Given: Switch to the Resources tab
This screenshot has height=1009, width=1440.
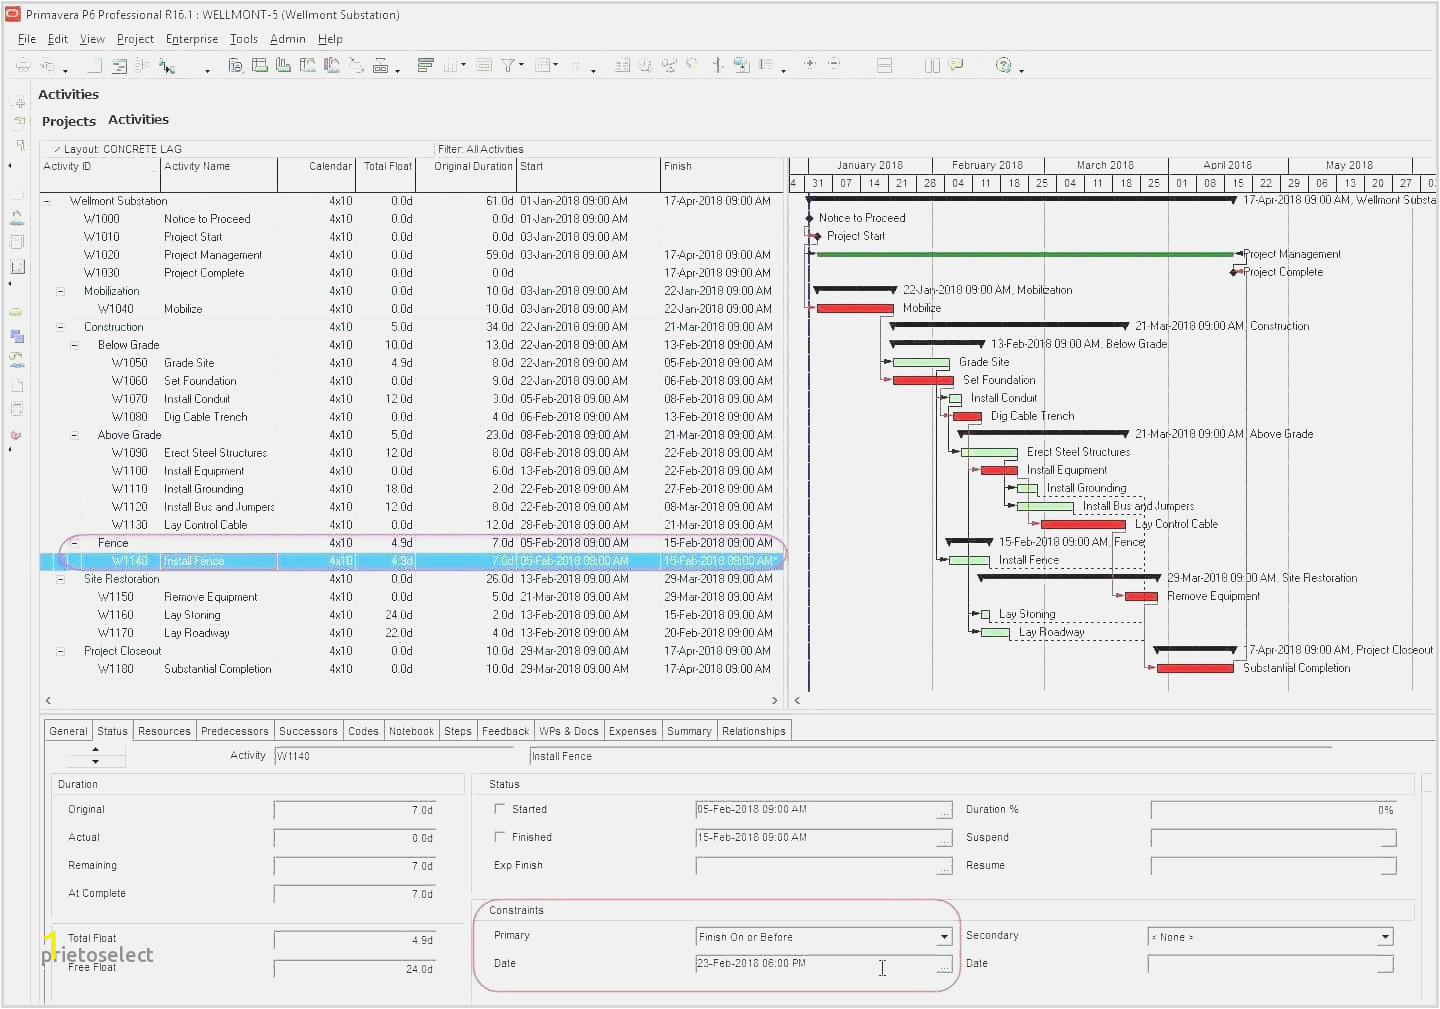Looking at the screenshot, I should tap(164, 731).
